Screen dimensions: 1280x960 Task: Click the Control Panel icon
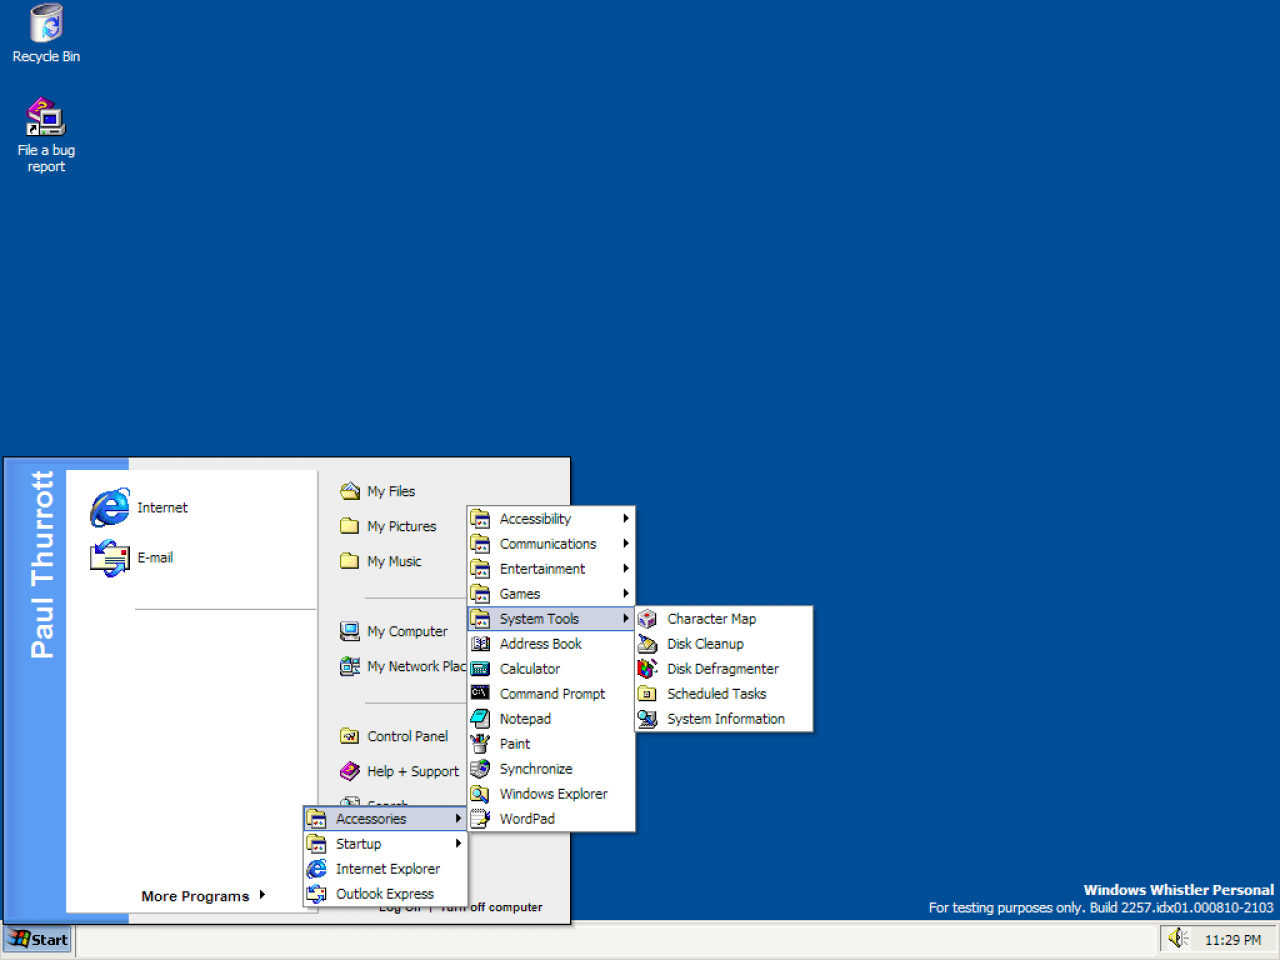[x=349, y=736]
